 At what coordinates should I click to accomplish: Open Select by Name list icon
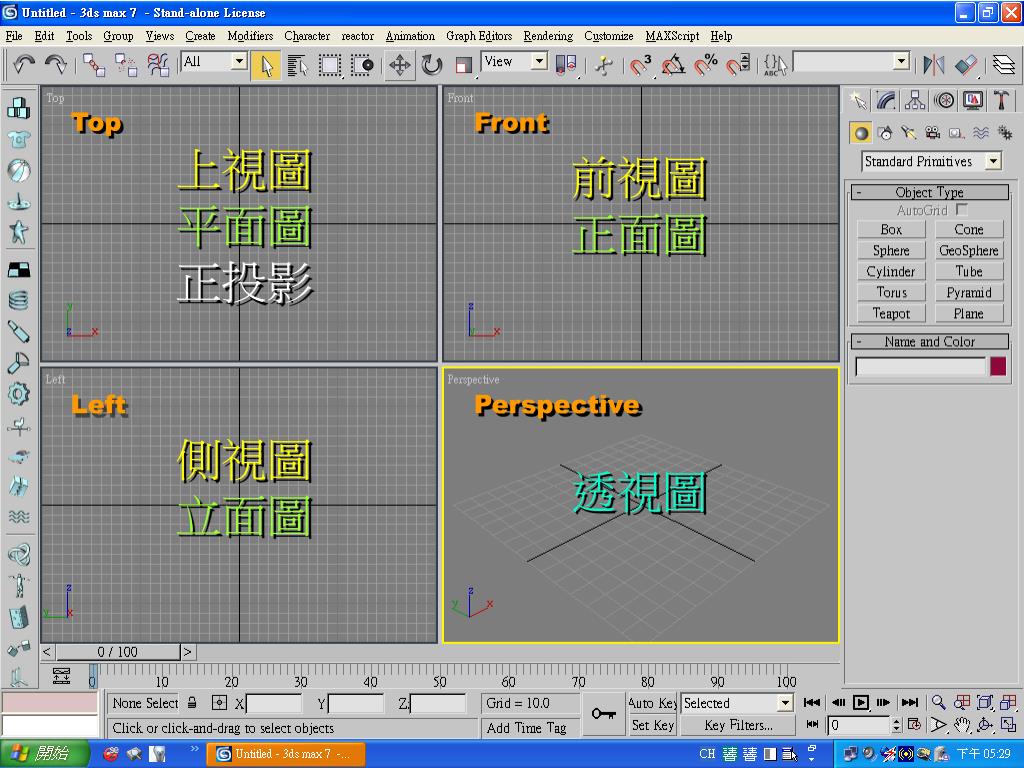click(x=298, y=65)
